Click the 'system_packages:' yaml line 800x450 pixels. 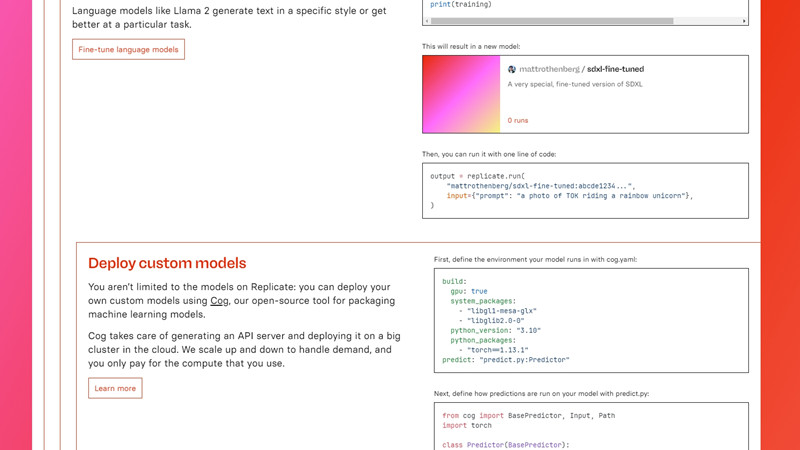click(483, 301)
